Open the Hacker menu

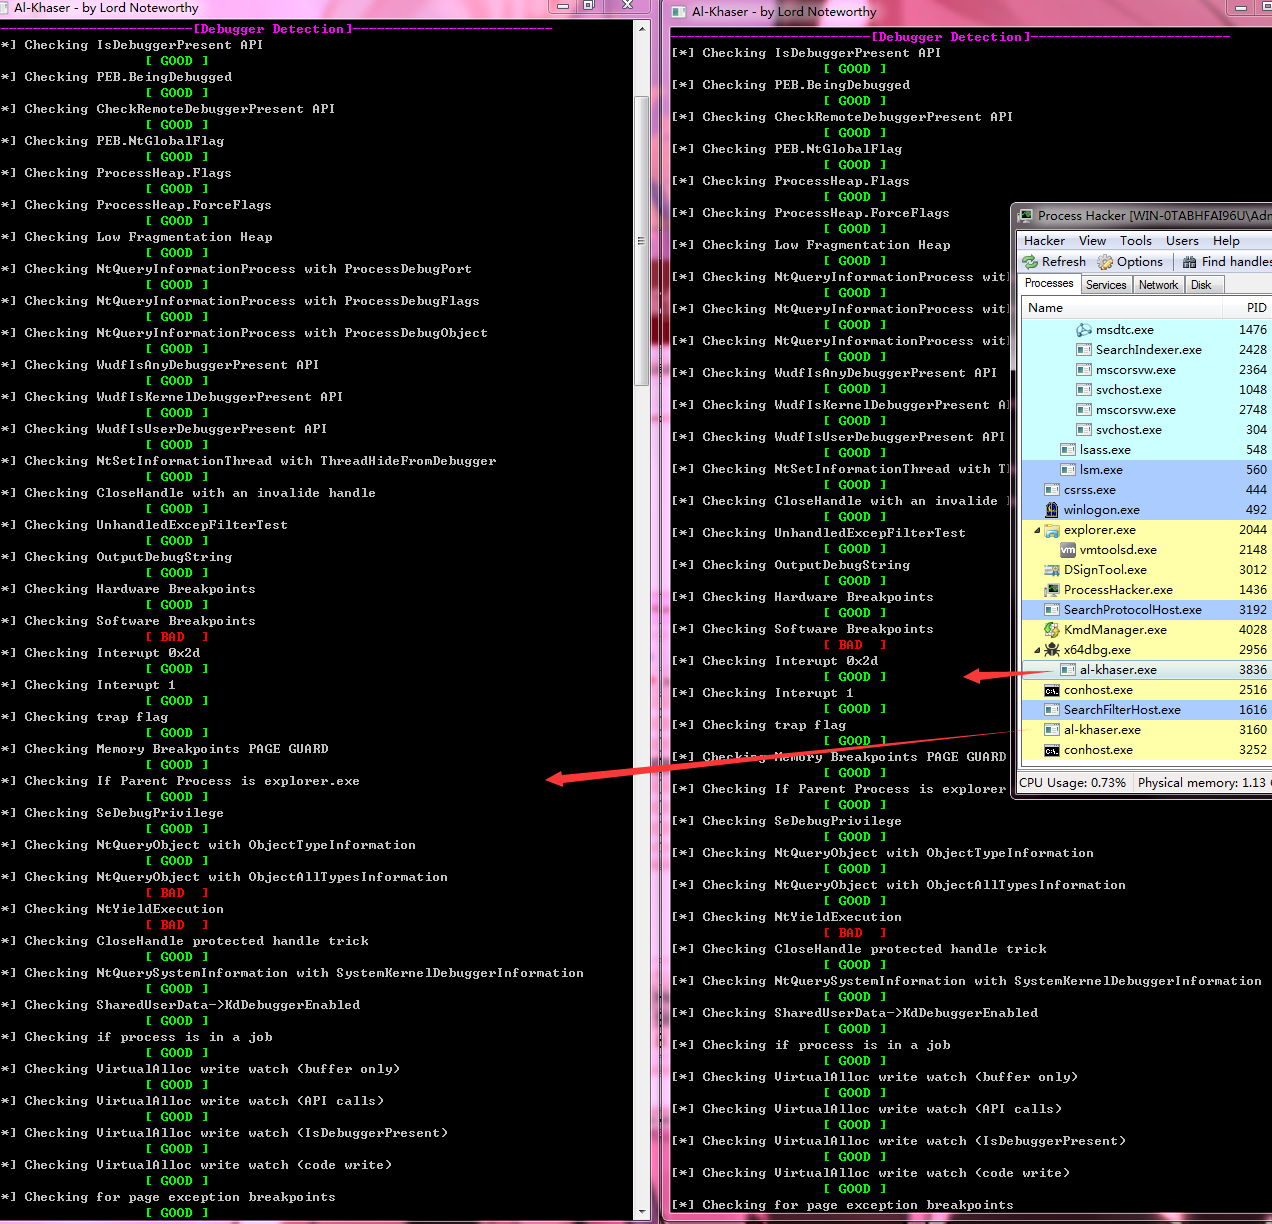(1044, 241)
